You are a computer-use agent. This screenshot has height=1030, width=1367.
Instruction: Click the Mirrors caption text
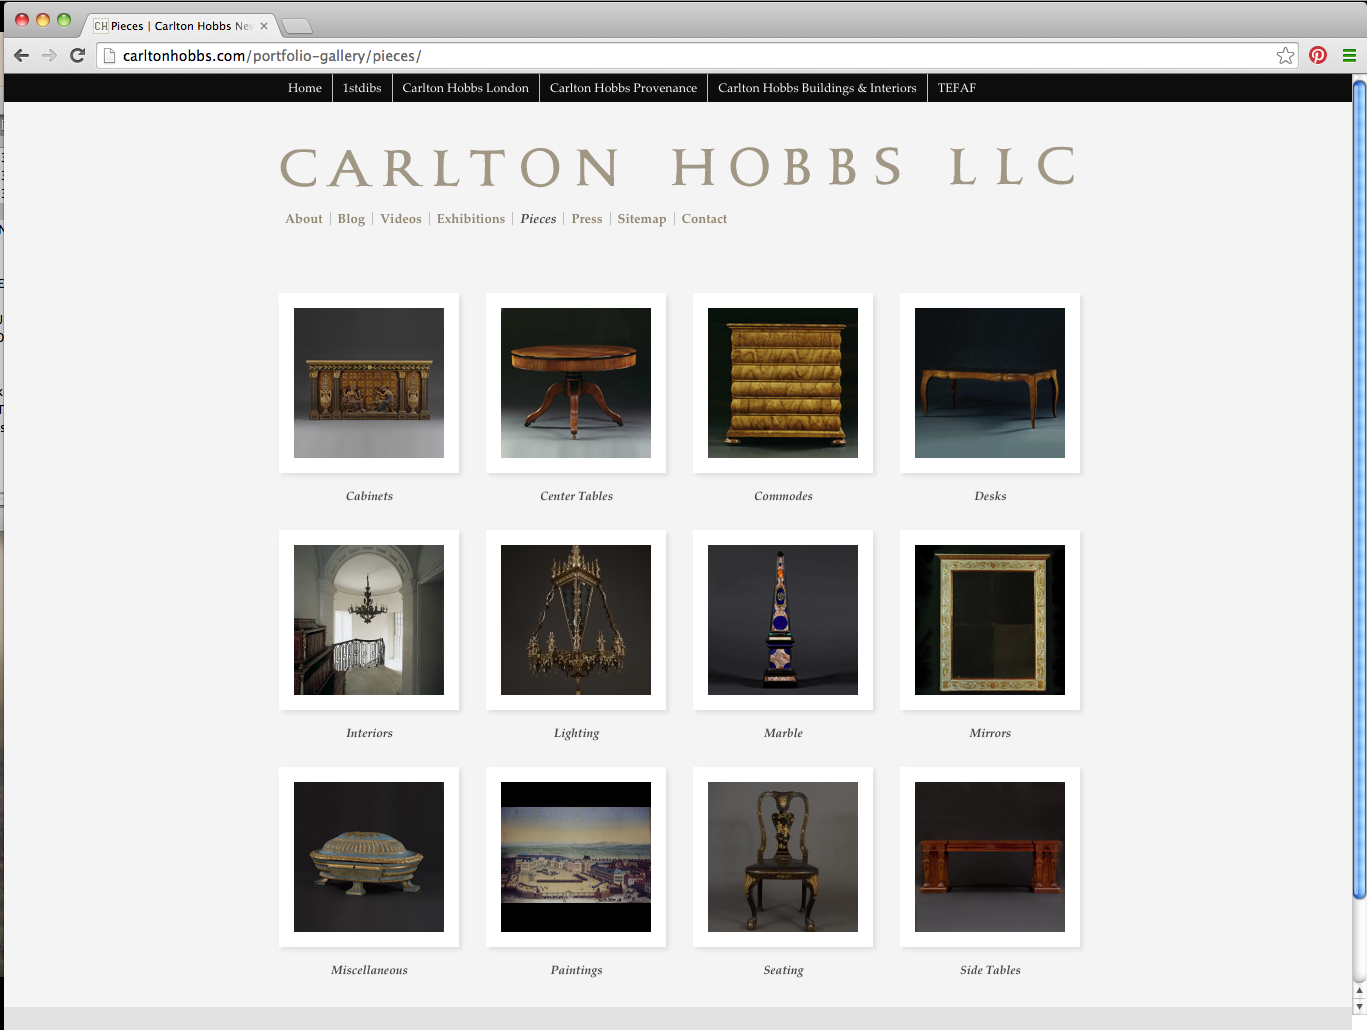click(x=990, y=733)
